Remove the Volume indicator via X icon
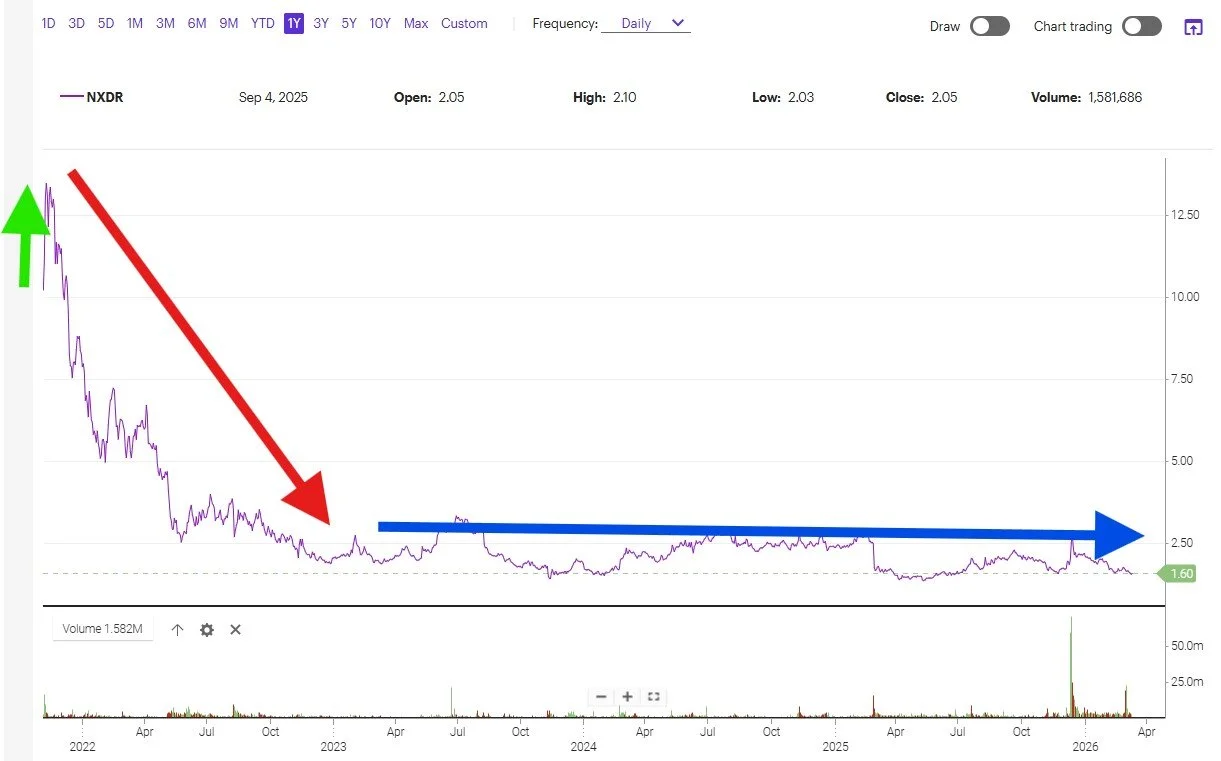Screen dimensions: 1221x761 tap(235, 629)
